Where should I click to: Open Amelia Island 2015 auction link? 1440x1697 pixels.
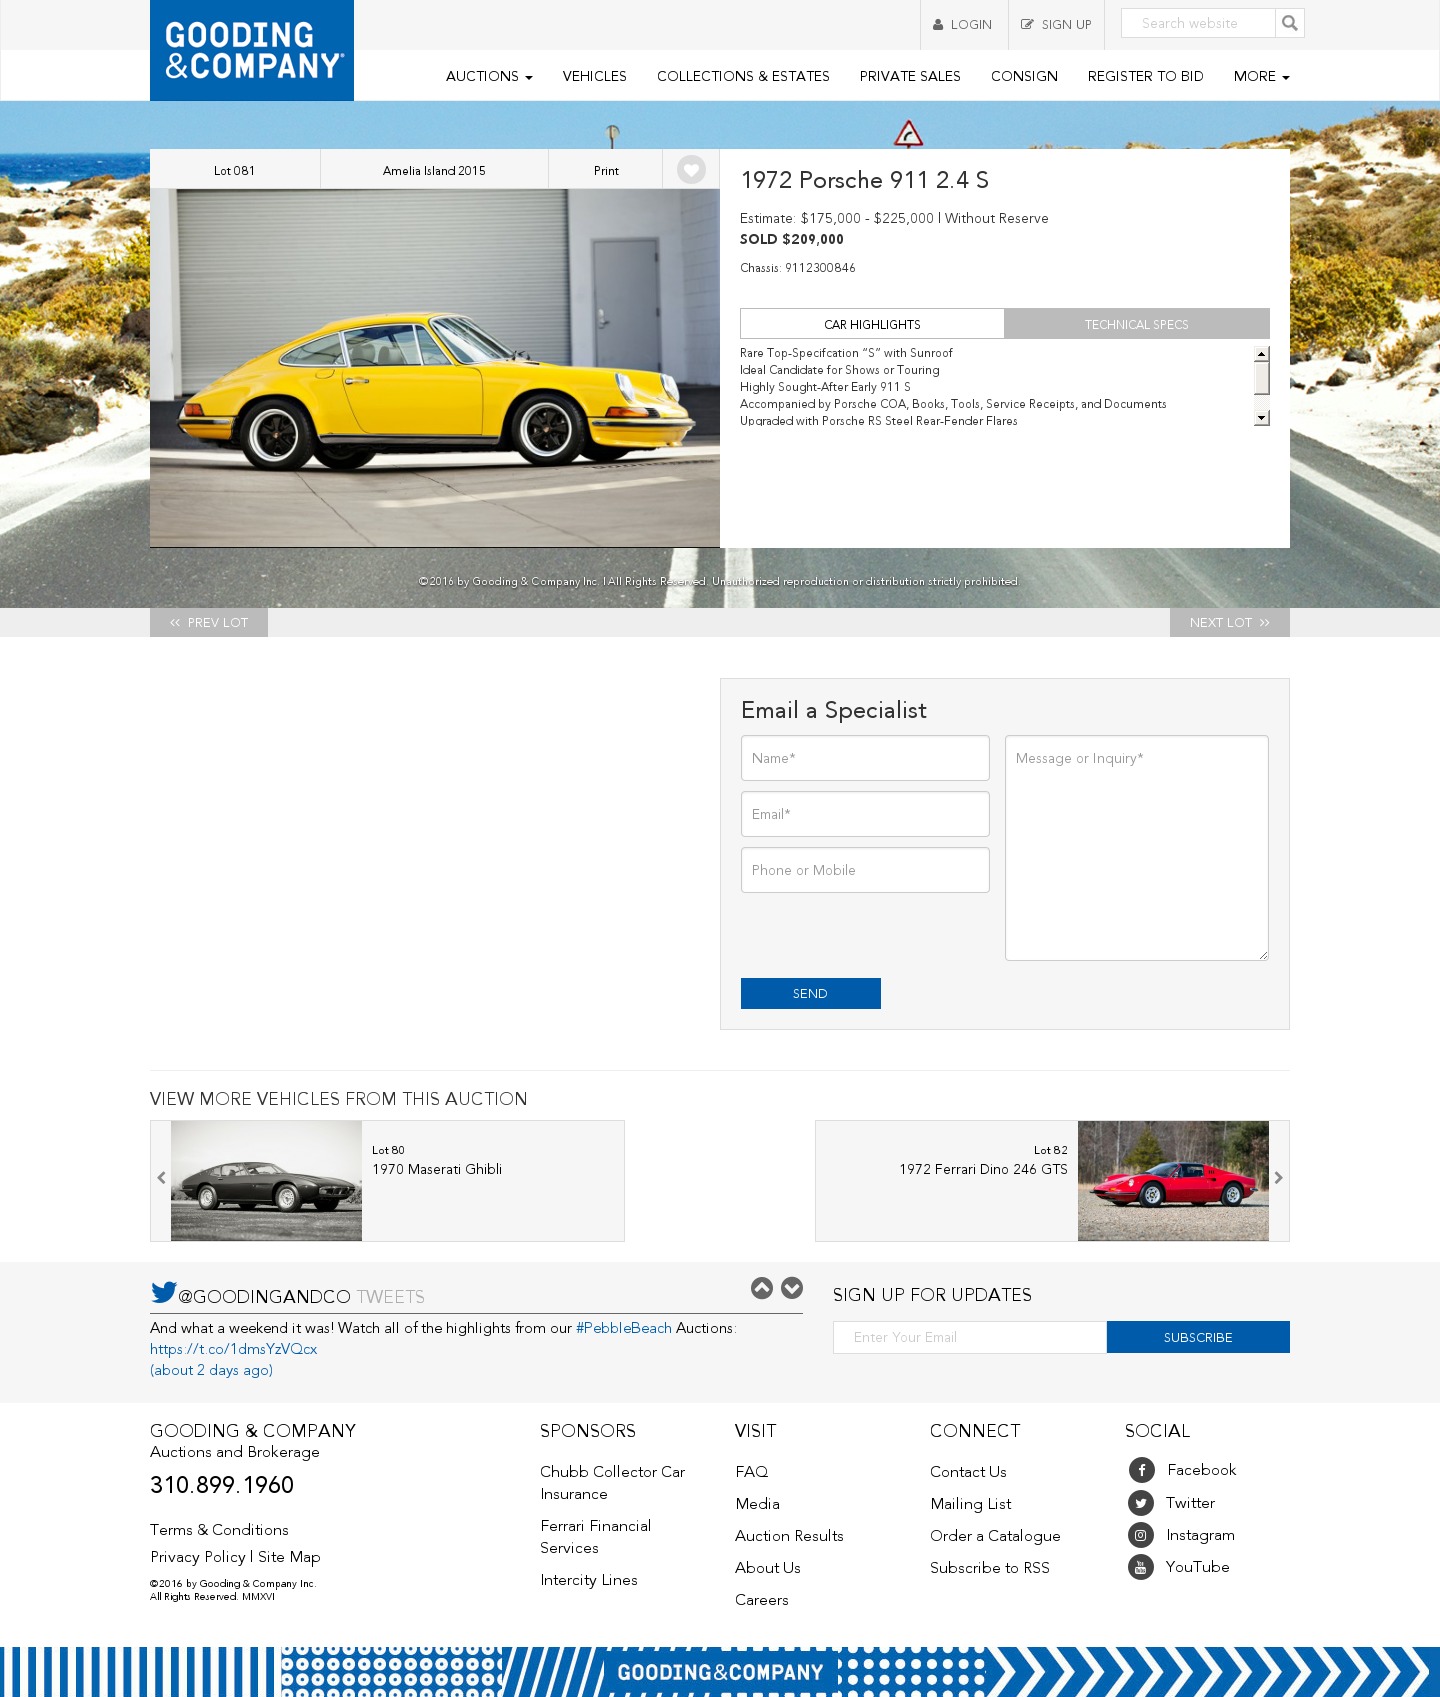click(x=434, y=170)
